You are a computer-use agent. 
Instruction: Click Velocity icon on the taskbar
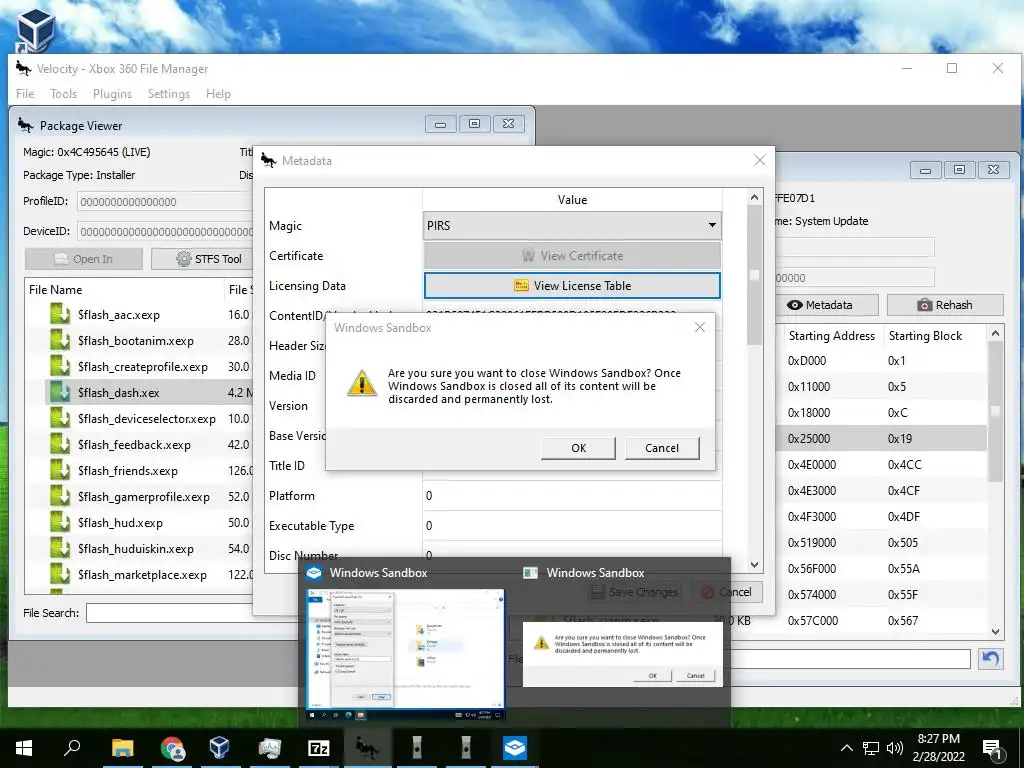click(x=367, y=748)
